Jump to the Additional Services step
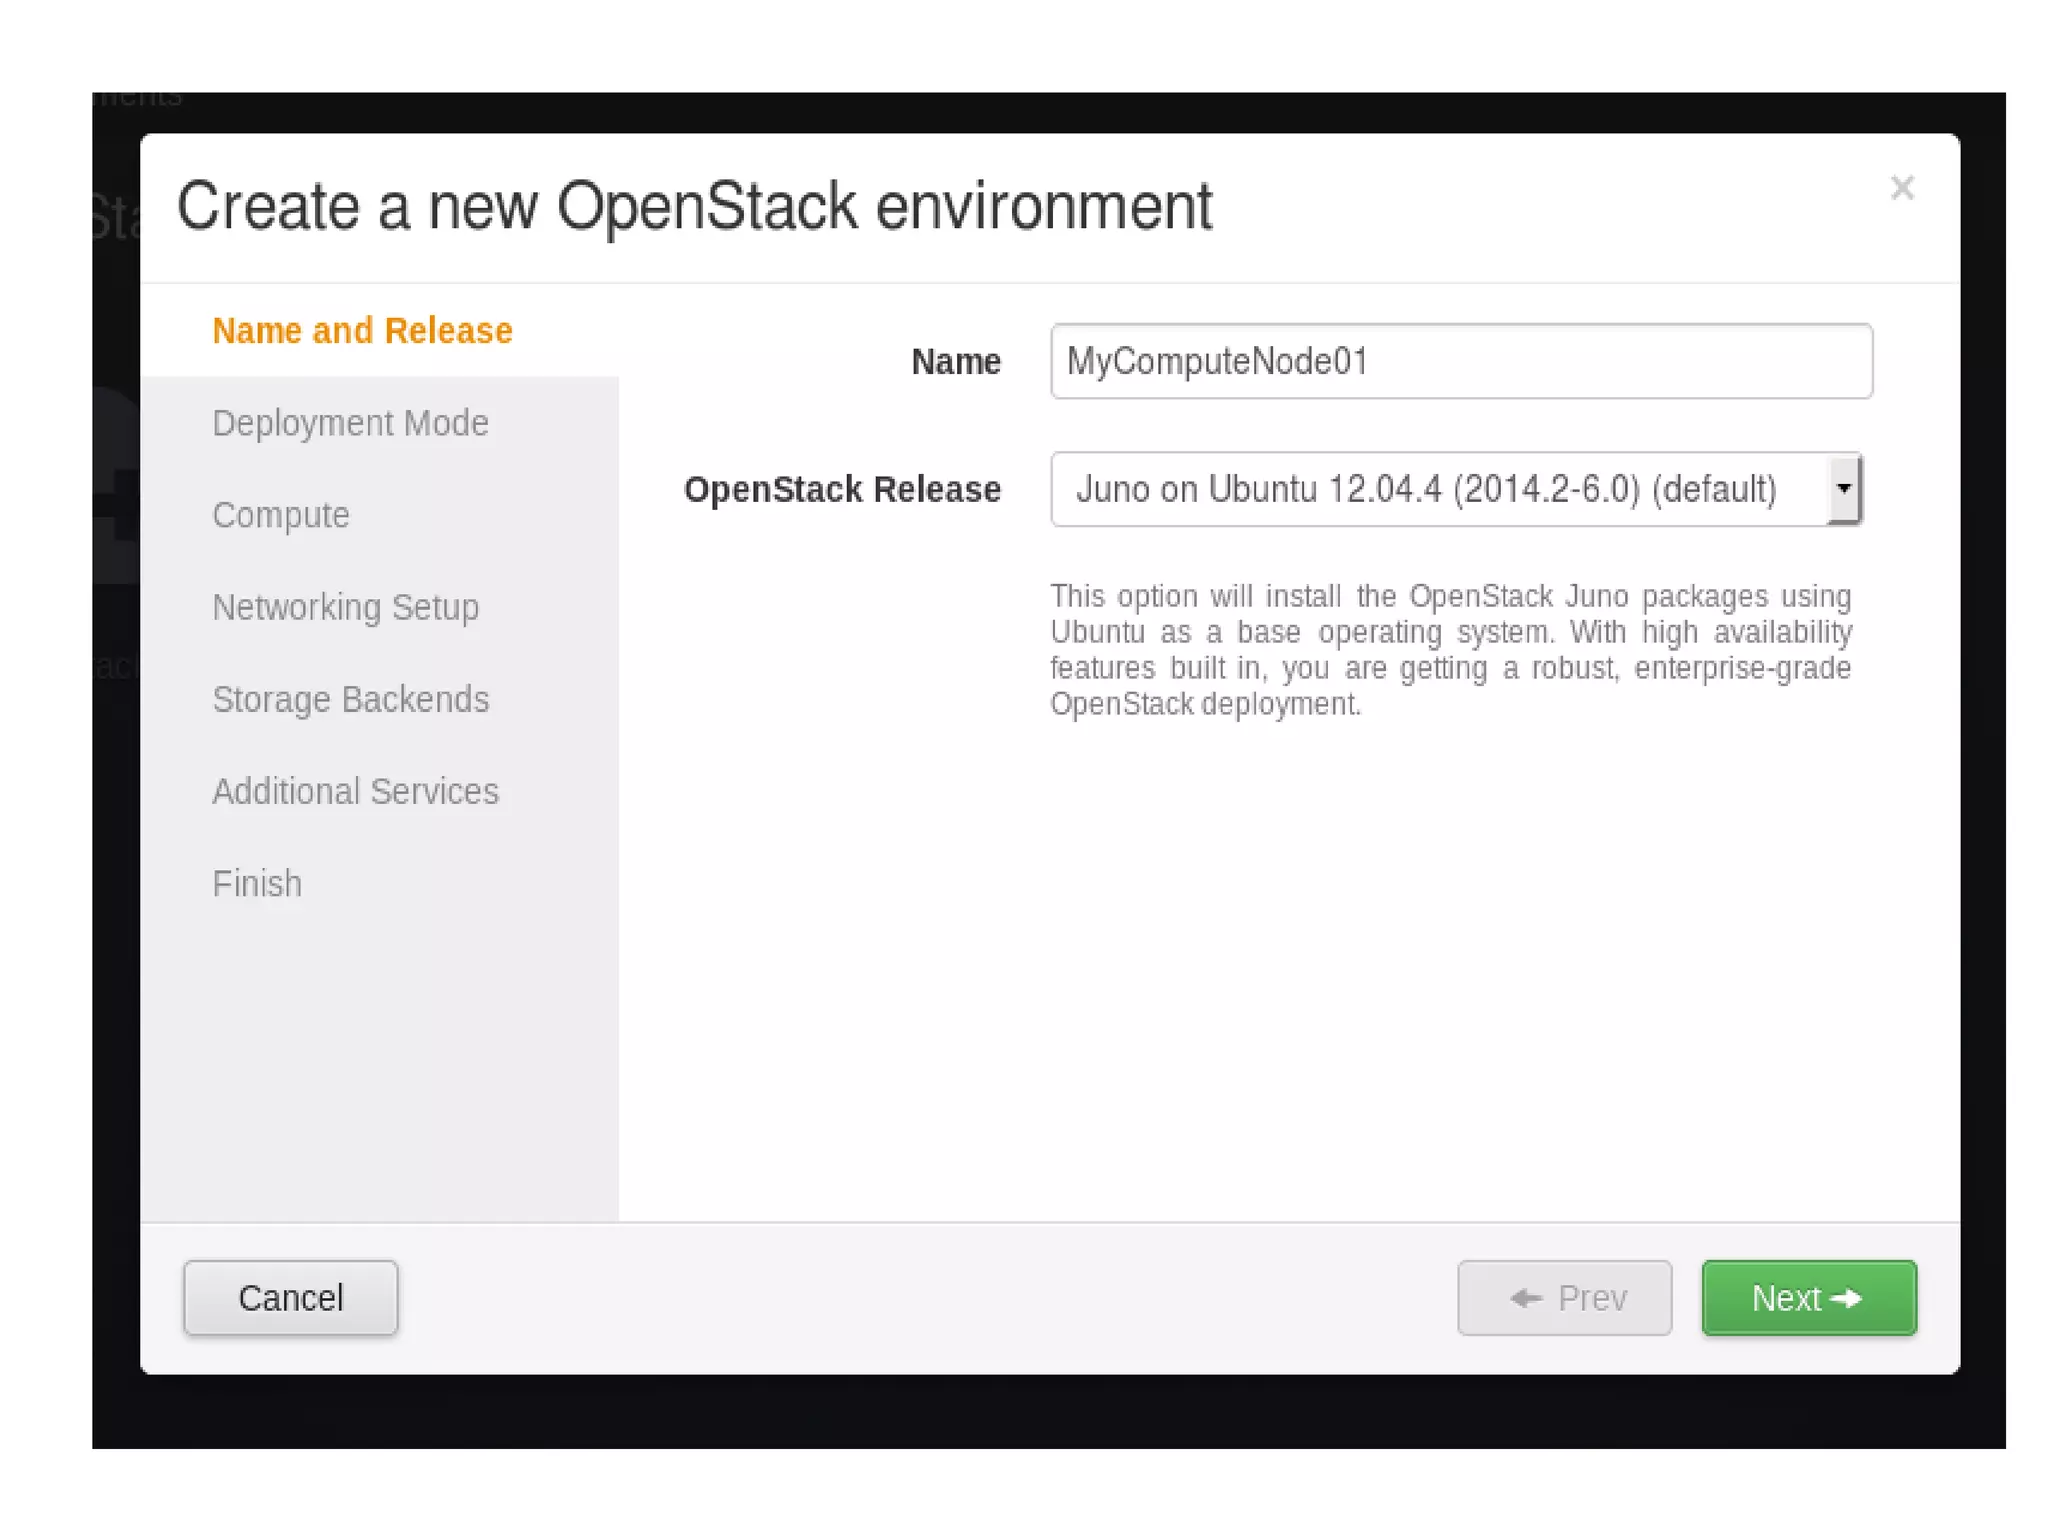This screenshot has width=2048, height=1535. click(355, 791)
